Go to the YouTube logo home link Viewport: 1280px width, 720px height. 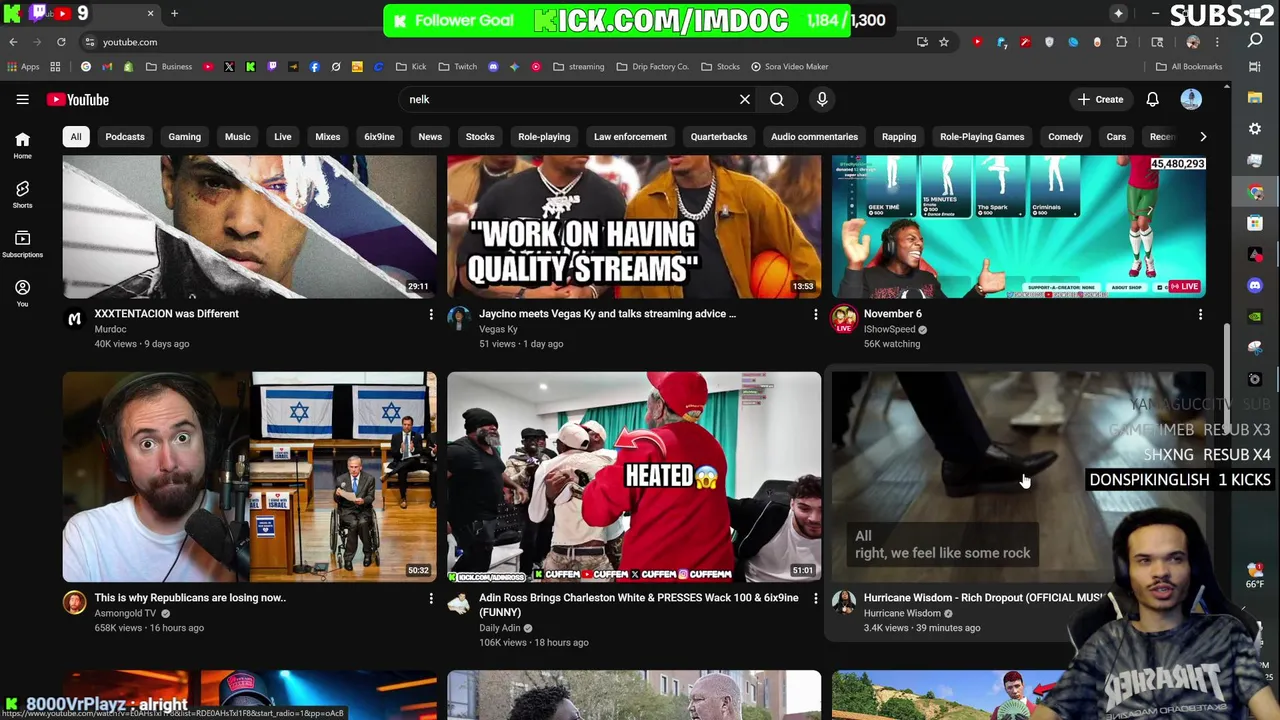pyautogui.click(x=77, y=99)
